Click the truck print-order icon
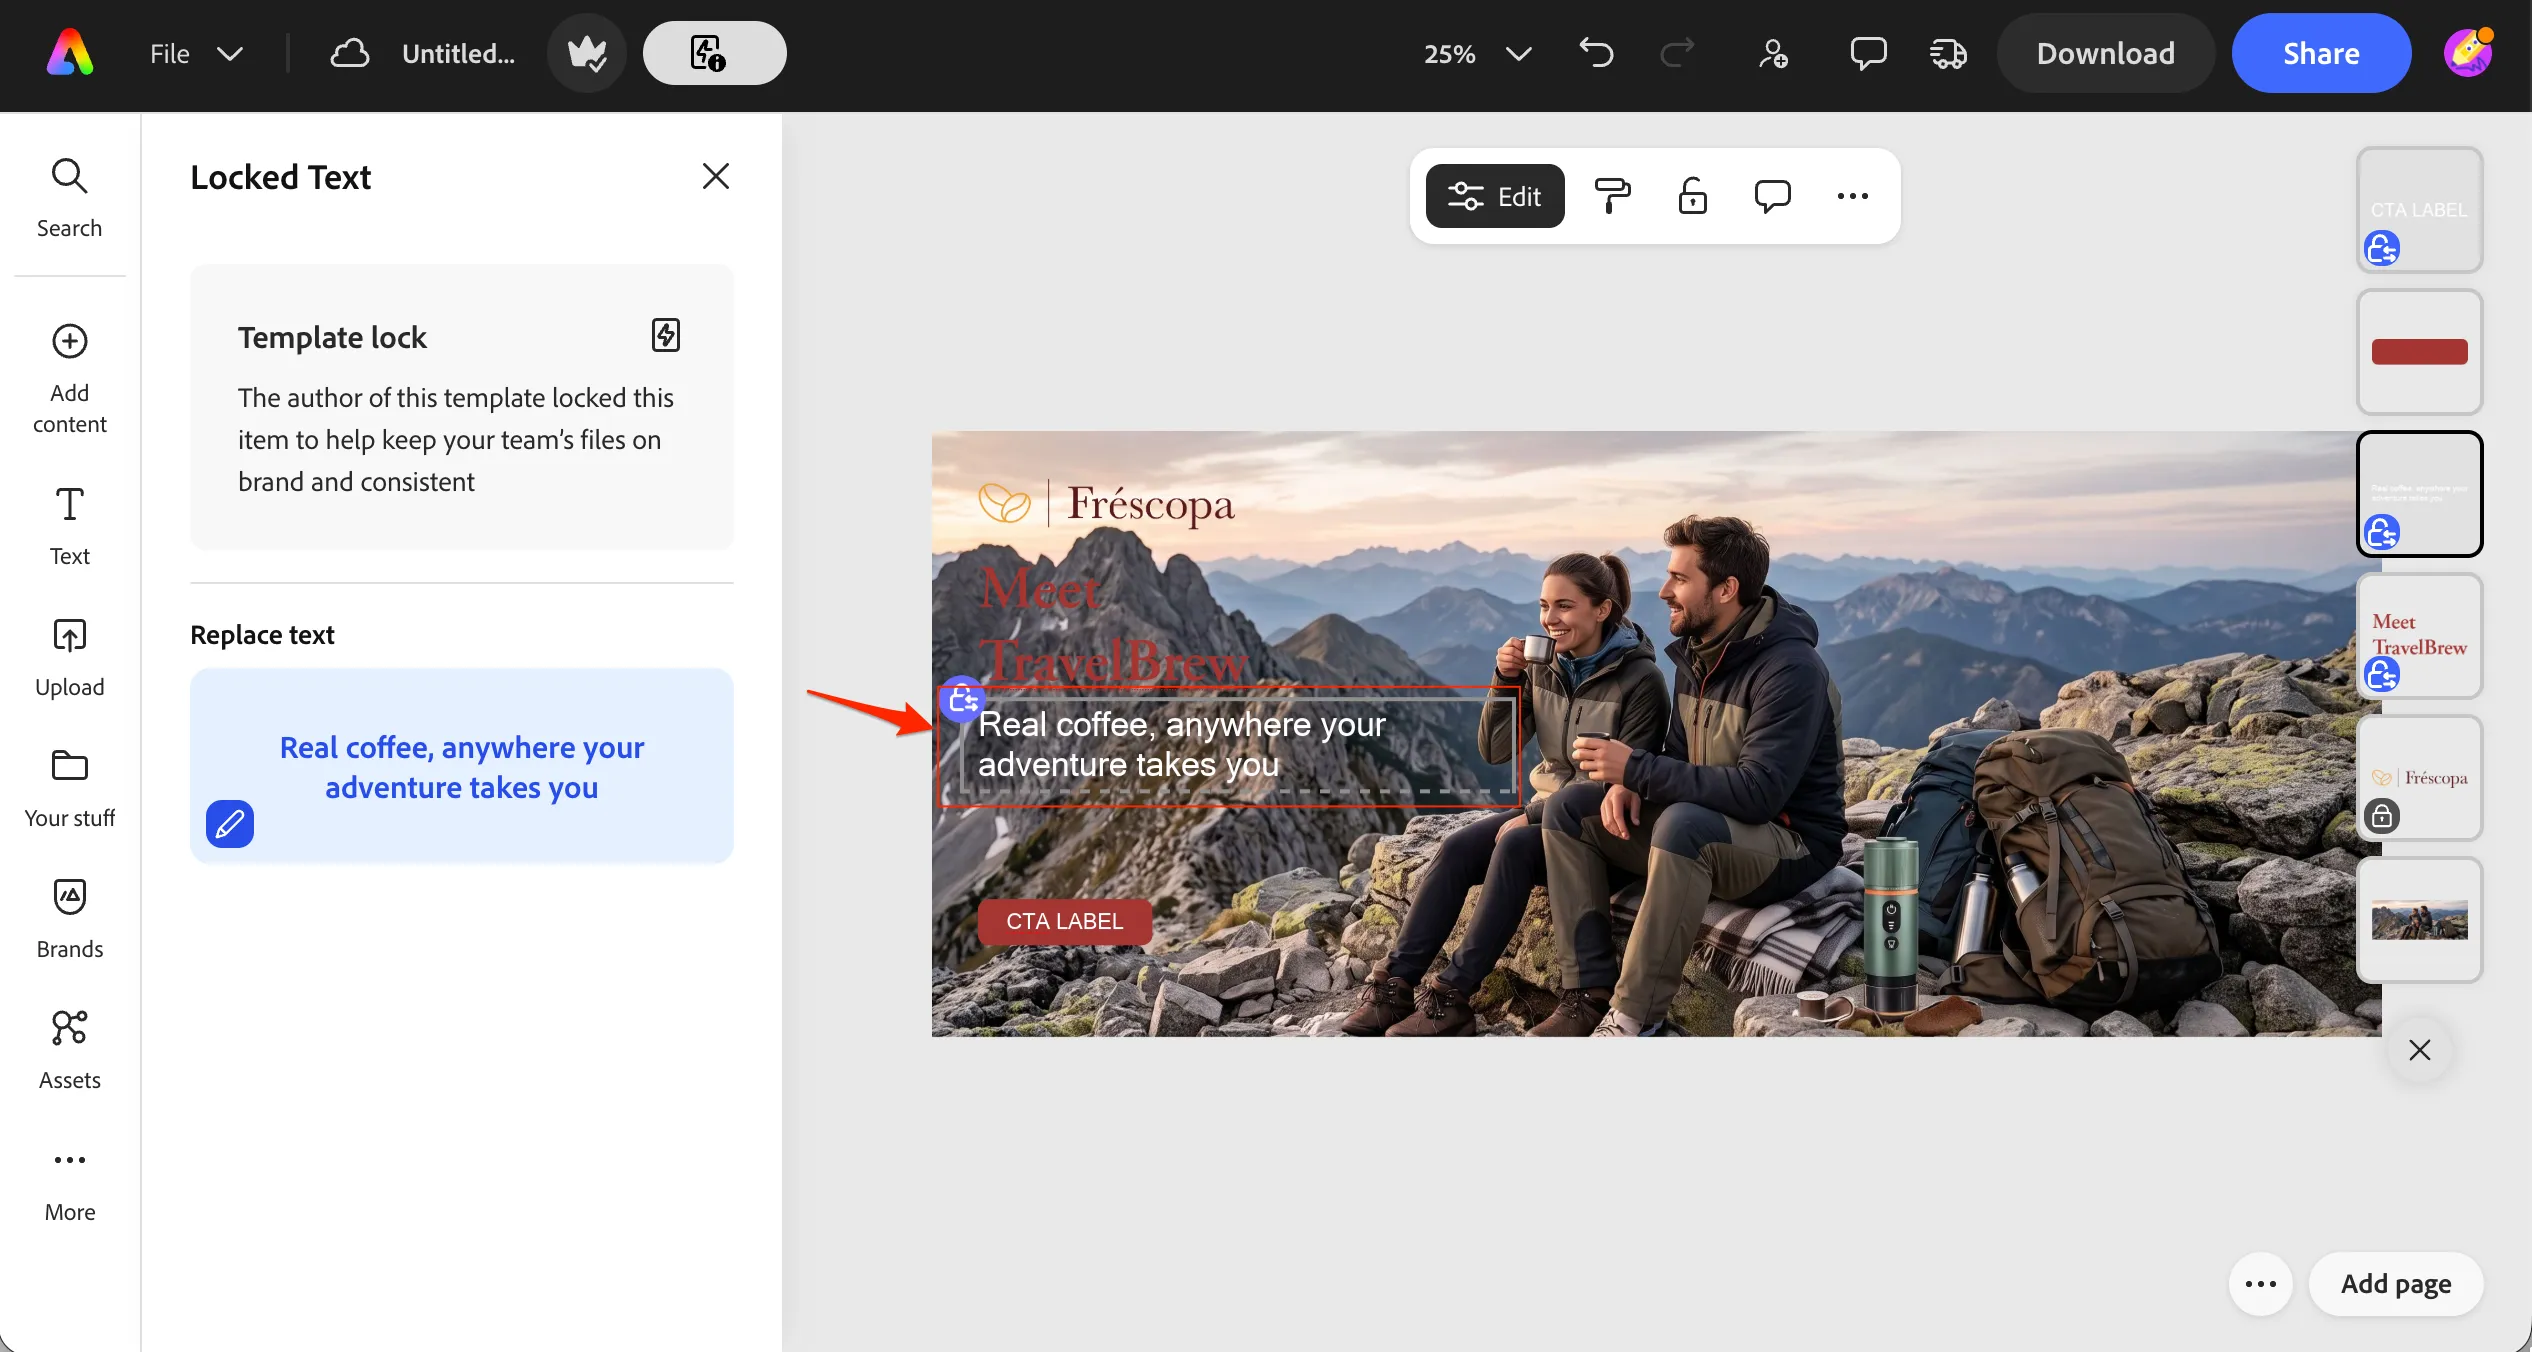The image size is (2532, 1352). tap(1948, 53)
